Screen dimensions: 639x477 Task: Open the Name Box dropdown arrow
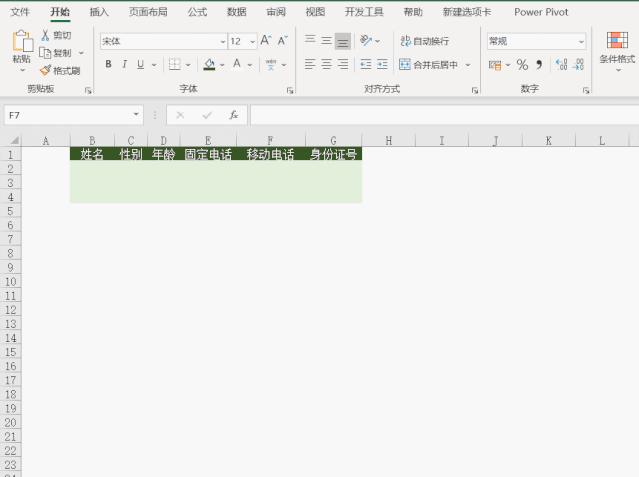click(136, 114)
